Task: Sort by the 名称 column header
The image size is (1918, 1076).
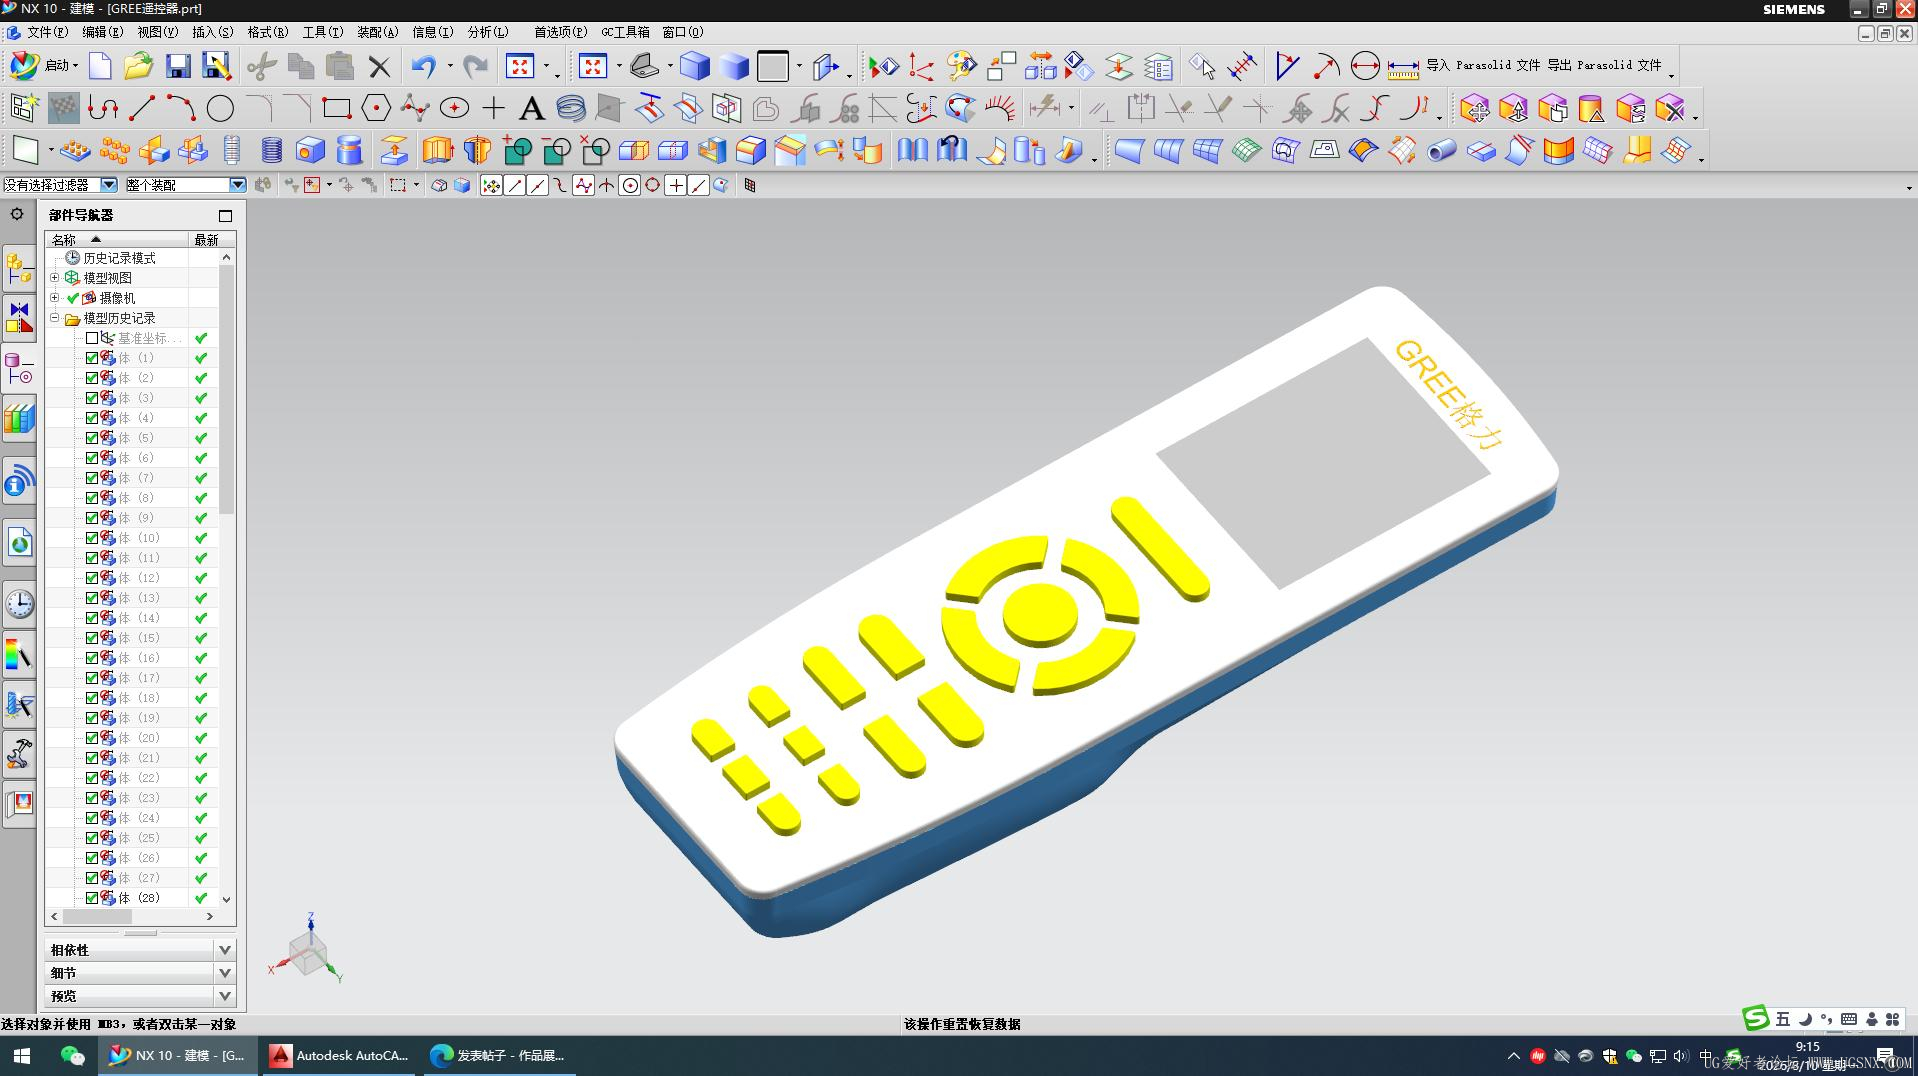Action: [x=117, y=240]
